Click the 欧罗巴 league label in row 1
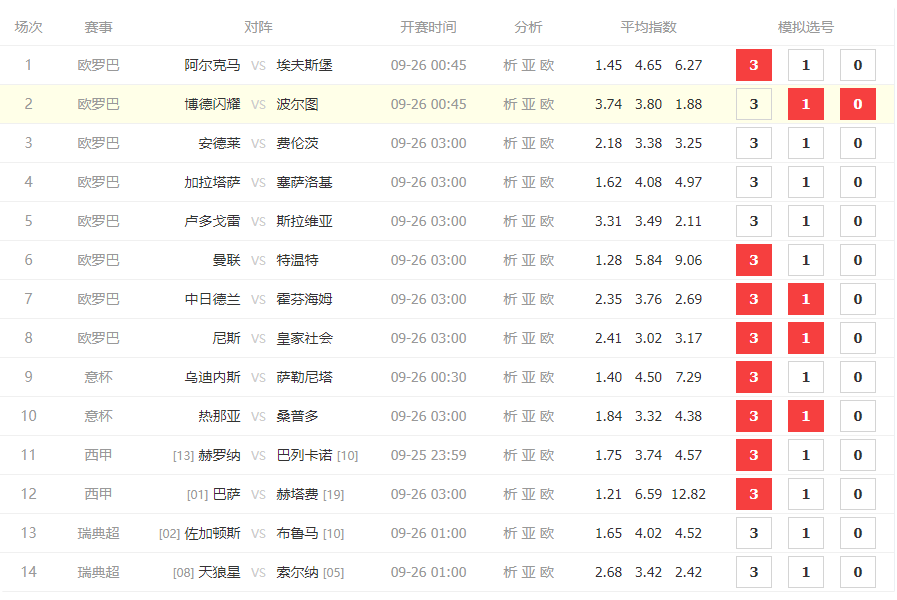 98,65
